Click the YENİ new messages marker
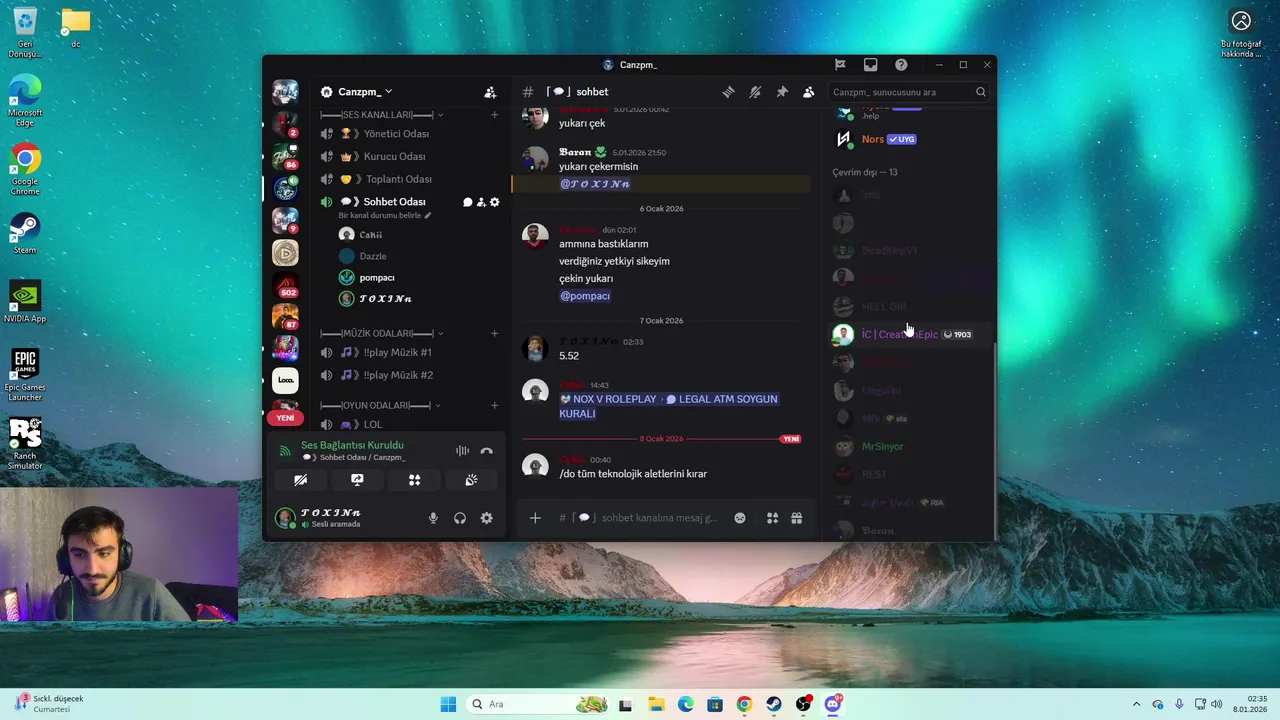The width and height of the screenshot is (1280, 720). click(791, 439)
